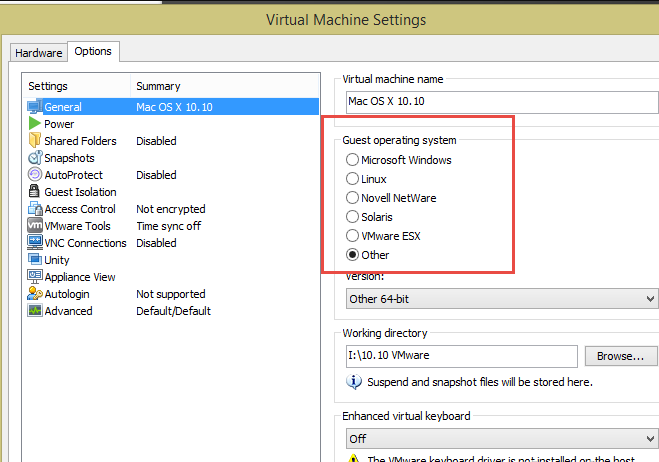Select the Guest Isolation row
The image size is (659, 462).
(x=171, y=192)
